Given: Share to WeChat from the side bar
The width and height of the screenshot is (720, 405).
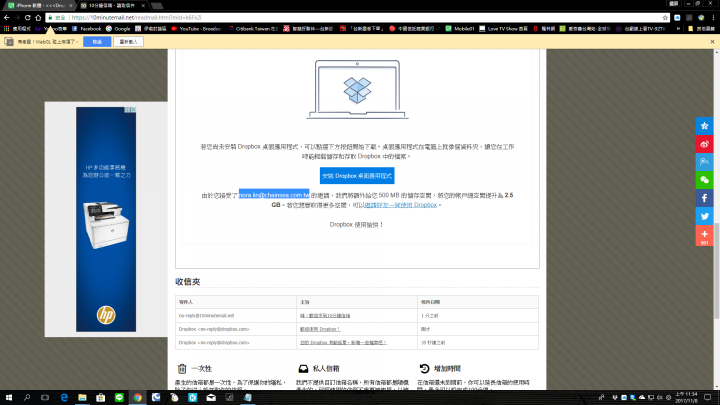Looking at the screenshot, I should pos(704,180).
